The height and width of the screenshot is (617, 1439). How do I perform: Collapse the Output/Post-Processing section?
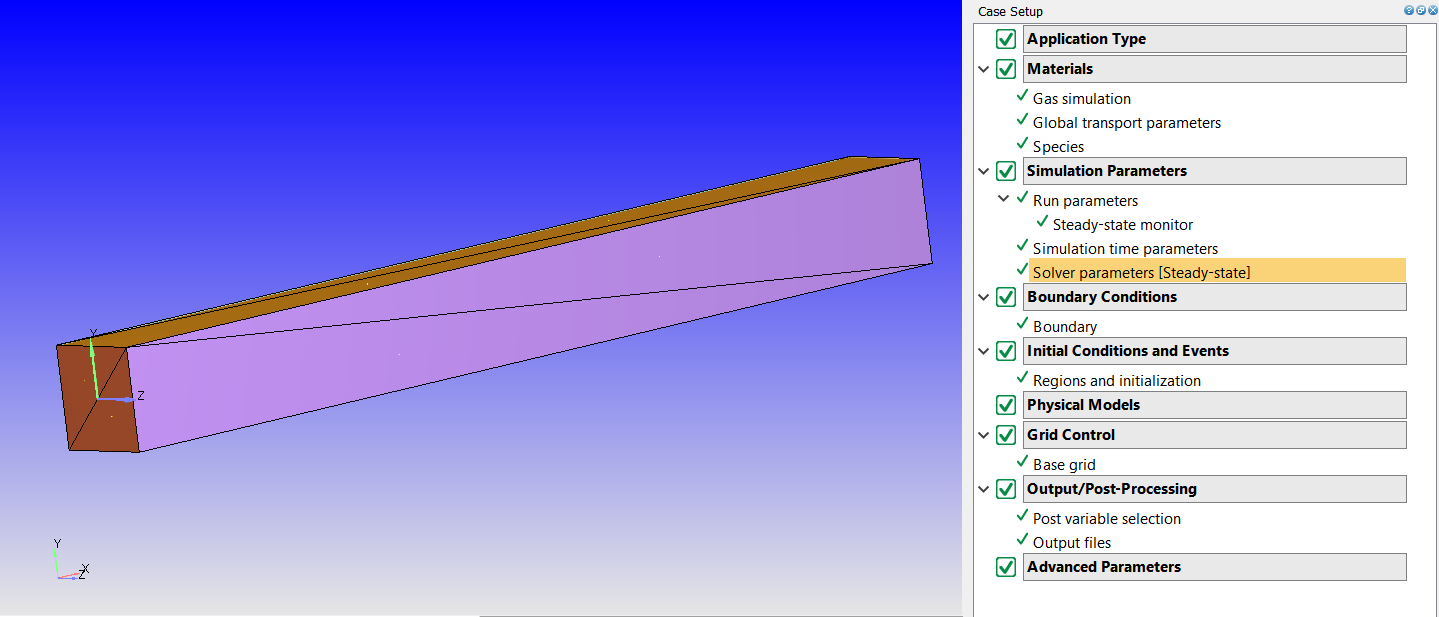tap(984, 488)
